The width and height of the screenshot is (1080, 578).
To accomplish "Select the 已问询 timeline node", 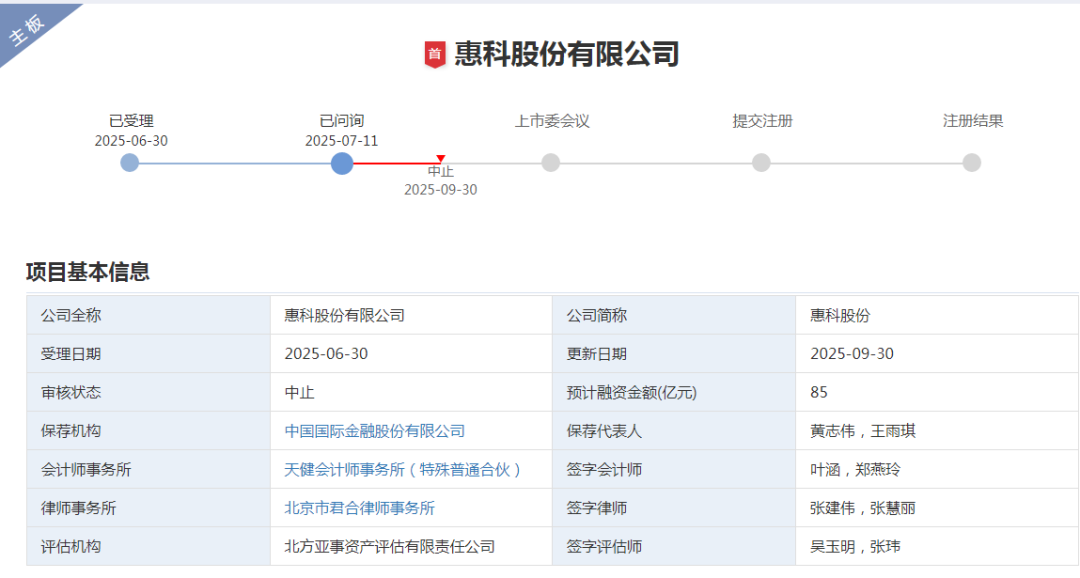I will click(342, 163).
